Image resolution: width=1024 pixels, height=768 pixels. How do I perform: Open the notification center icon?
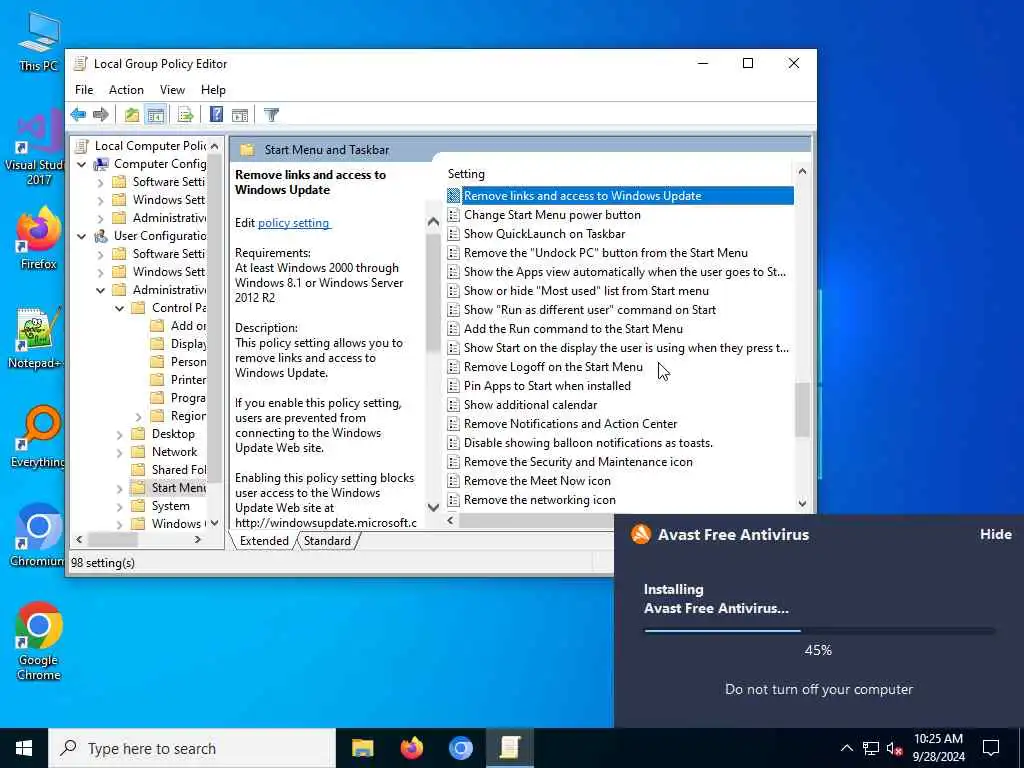(x=991, y=748)
